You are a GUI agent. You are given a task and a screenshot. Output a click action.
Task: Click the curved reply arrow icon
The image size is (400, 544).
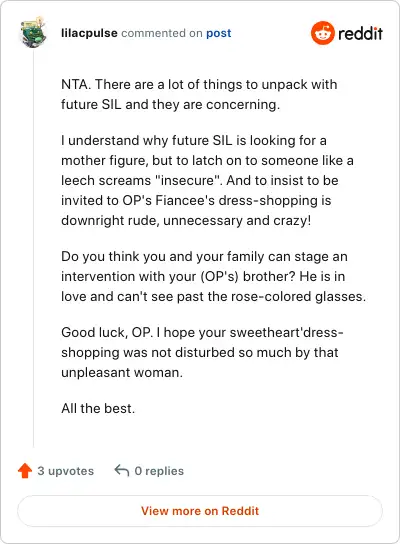pos(122,470)
